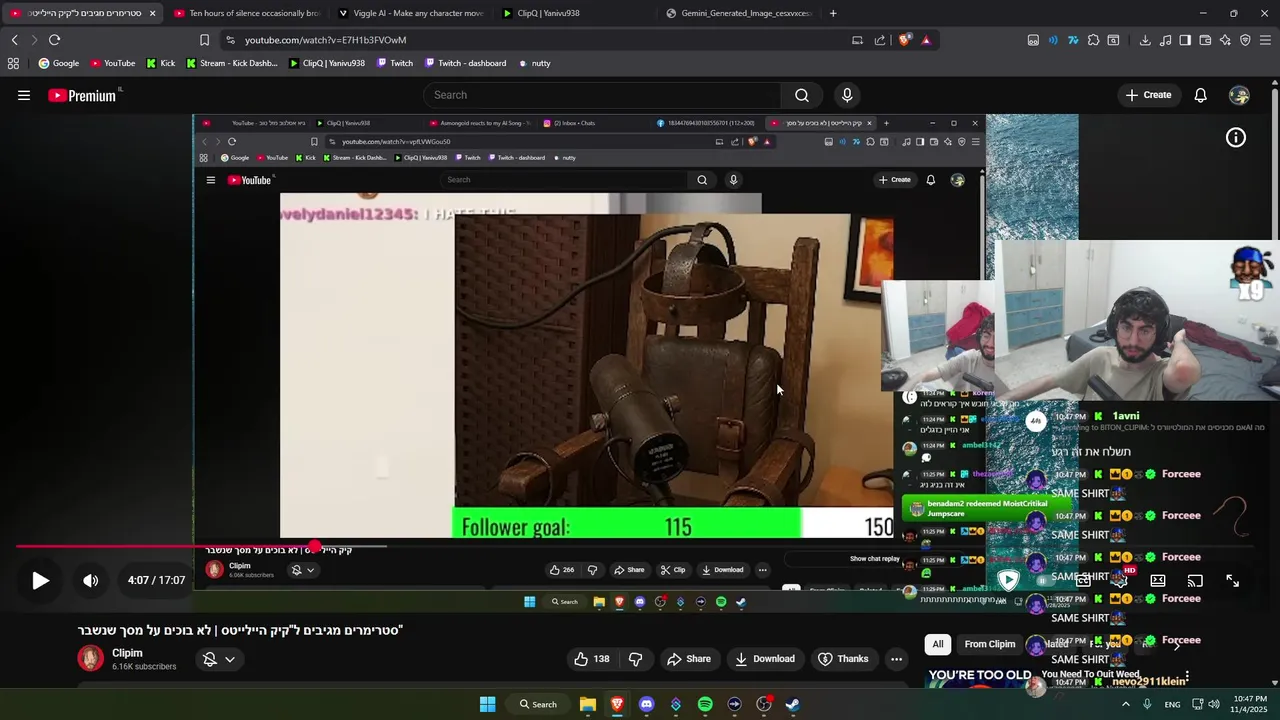Open the apps grid in bookmarks bar
Screen dimensions: 1280x720
tap(13, 63)
